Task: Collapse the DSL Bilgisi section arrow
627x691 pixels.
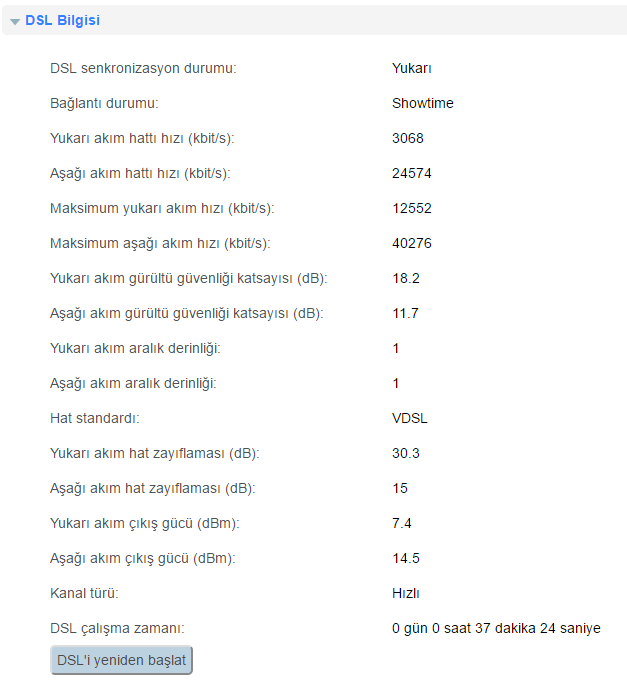Action: point(15,21)
